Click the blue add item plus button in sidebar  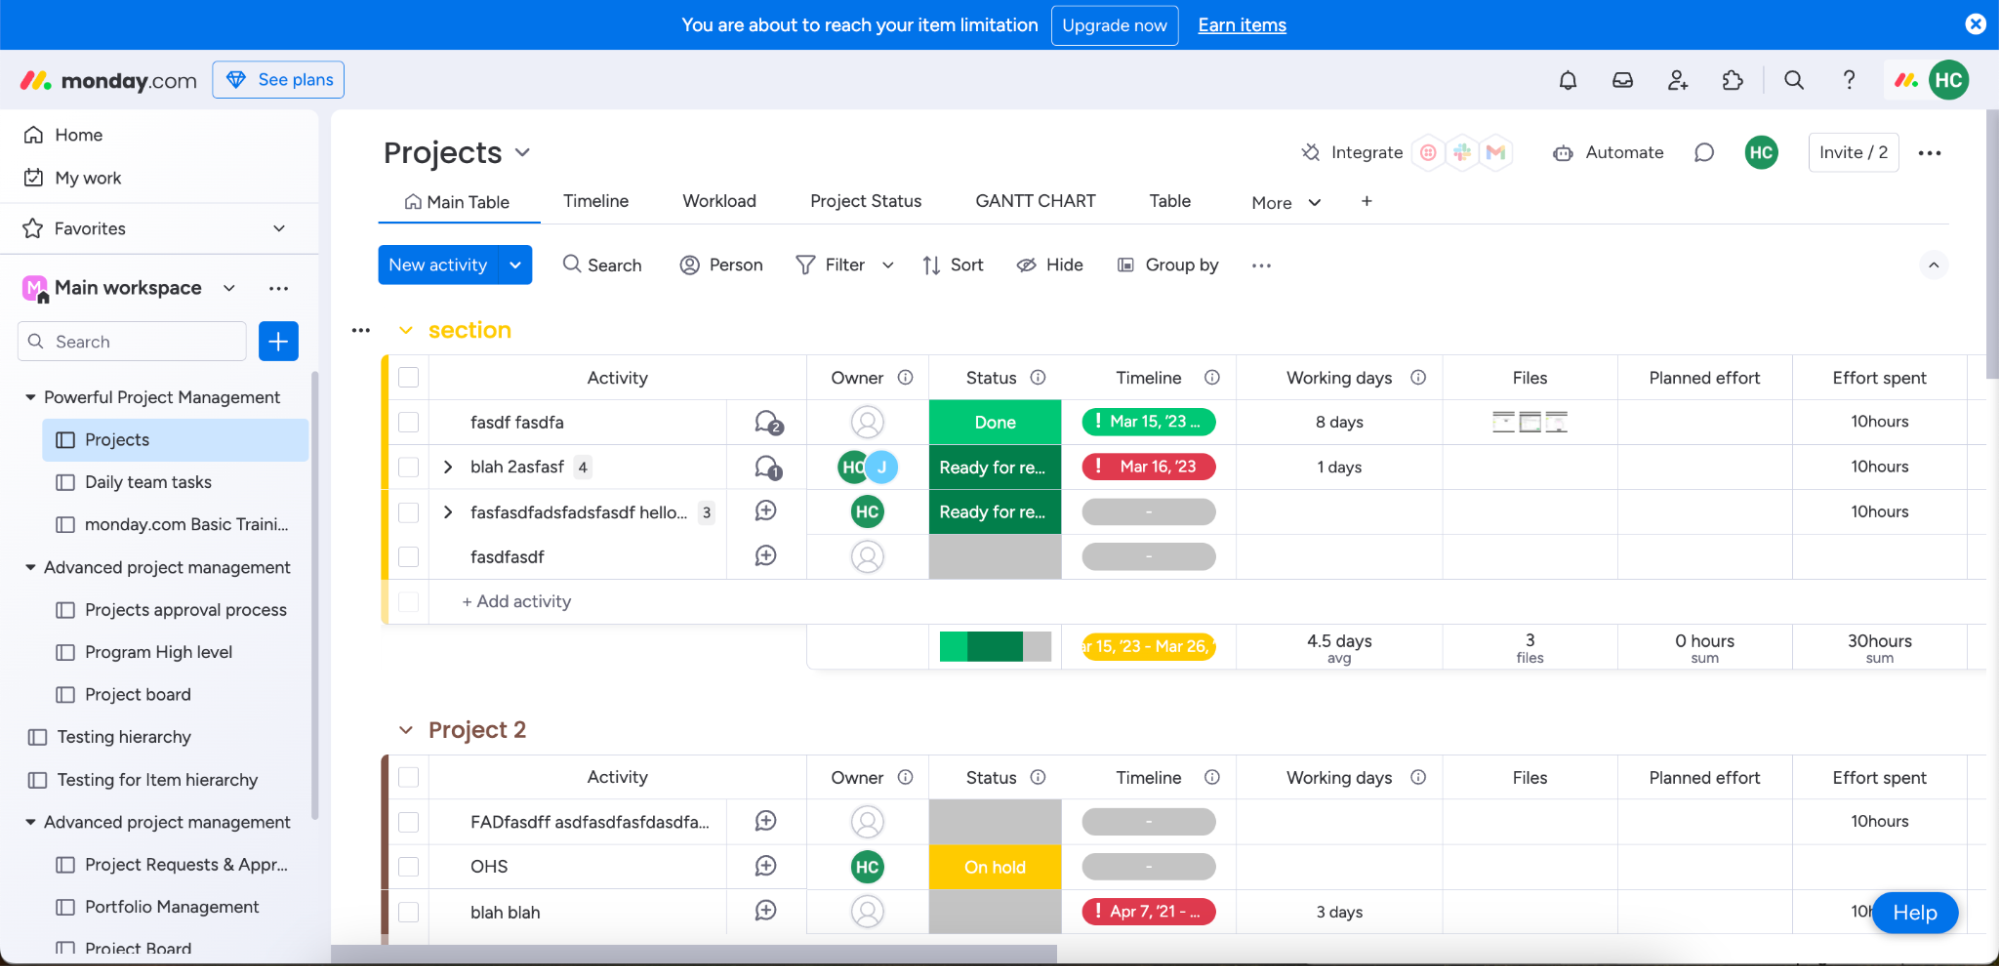(x=278, y=341)
